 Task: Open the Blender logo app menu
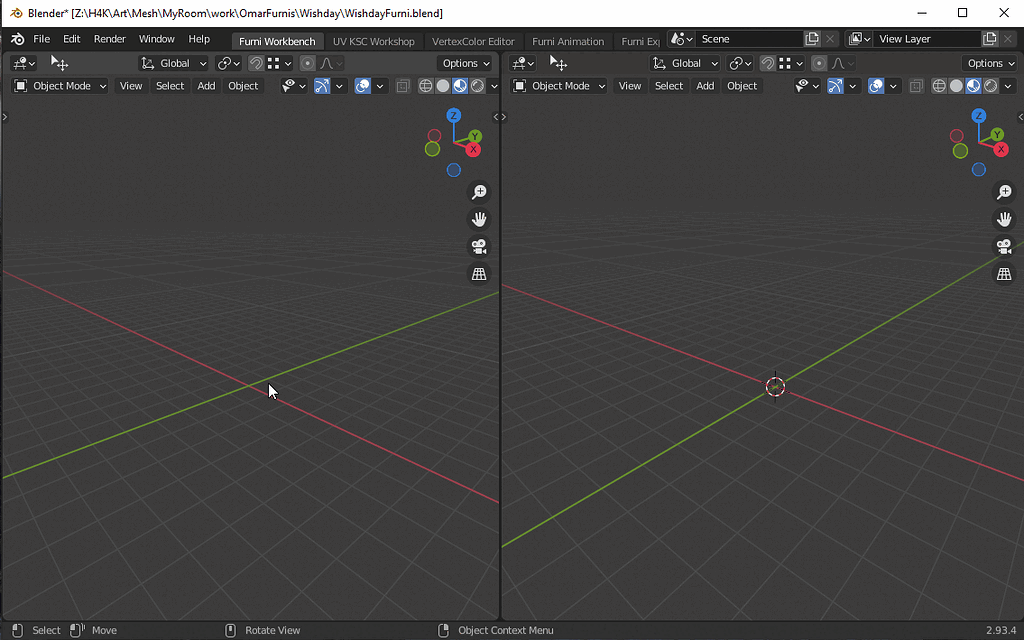click(x=18, y=39)
